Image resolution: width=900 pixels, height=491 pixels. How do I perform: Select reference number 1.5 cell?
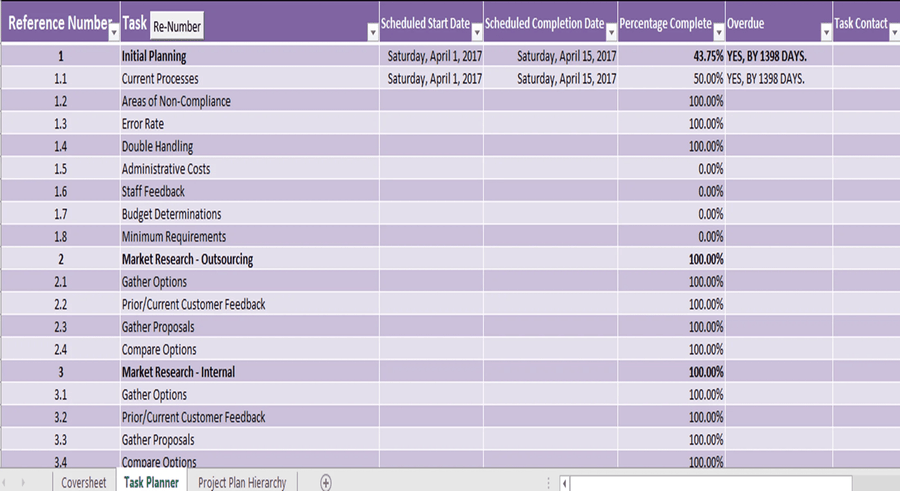(60, 169)
